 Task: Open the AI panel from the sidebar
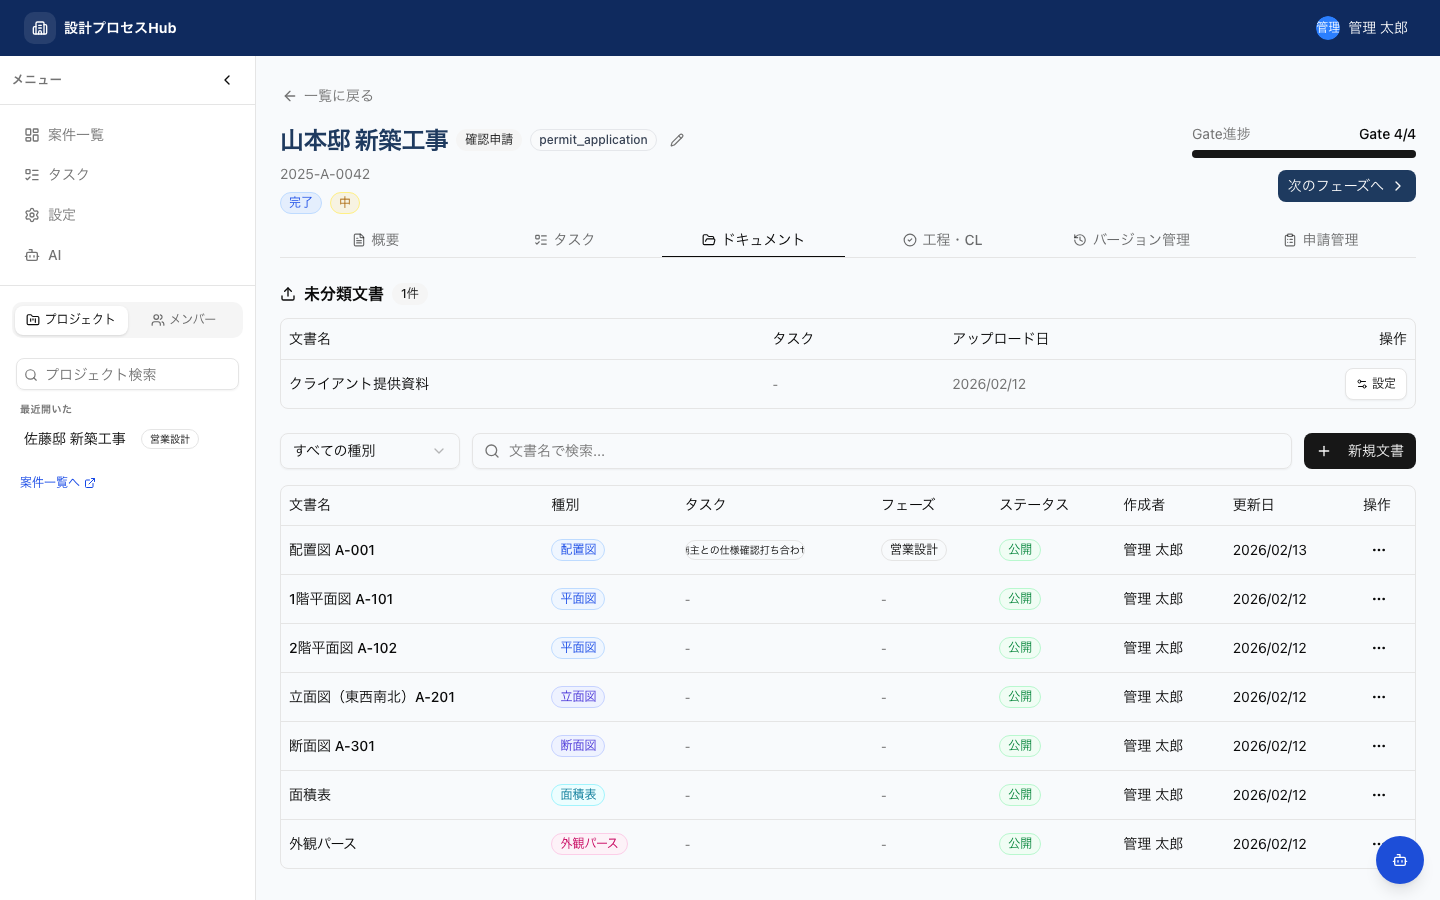point(34,255)
